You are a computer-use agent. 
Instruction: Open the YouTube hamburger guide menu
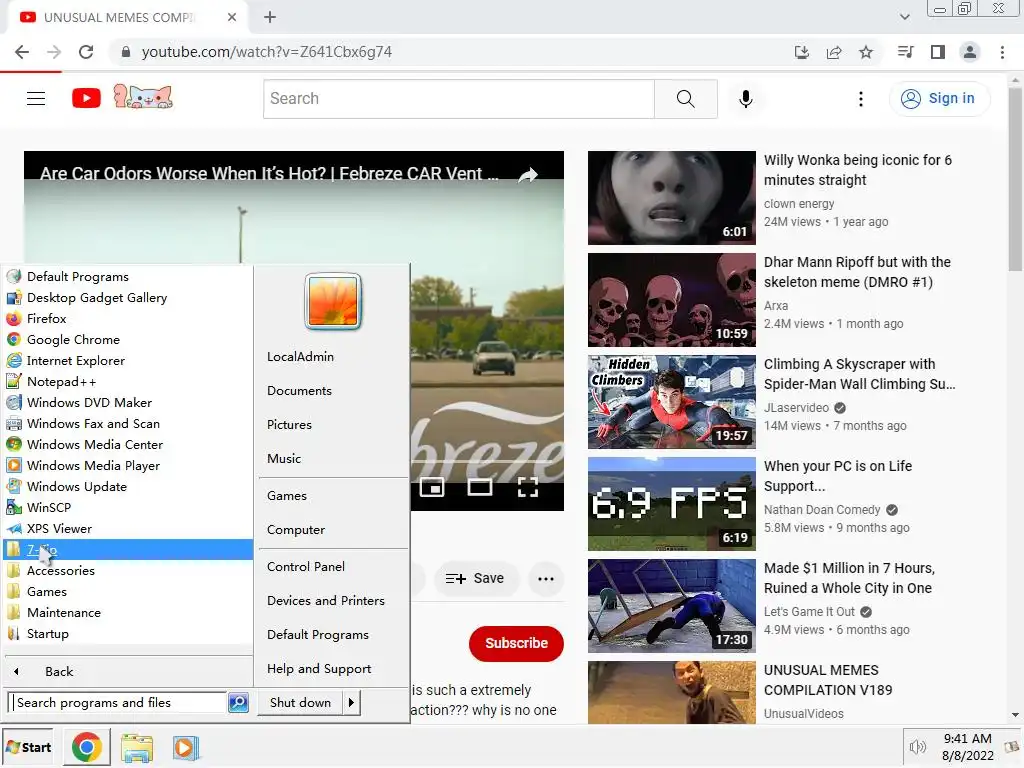pyautogui.click(x=36, y=99)
